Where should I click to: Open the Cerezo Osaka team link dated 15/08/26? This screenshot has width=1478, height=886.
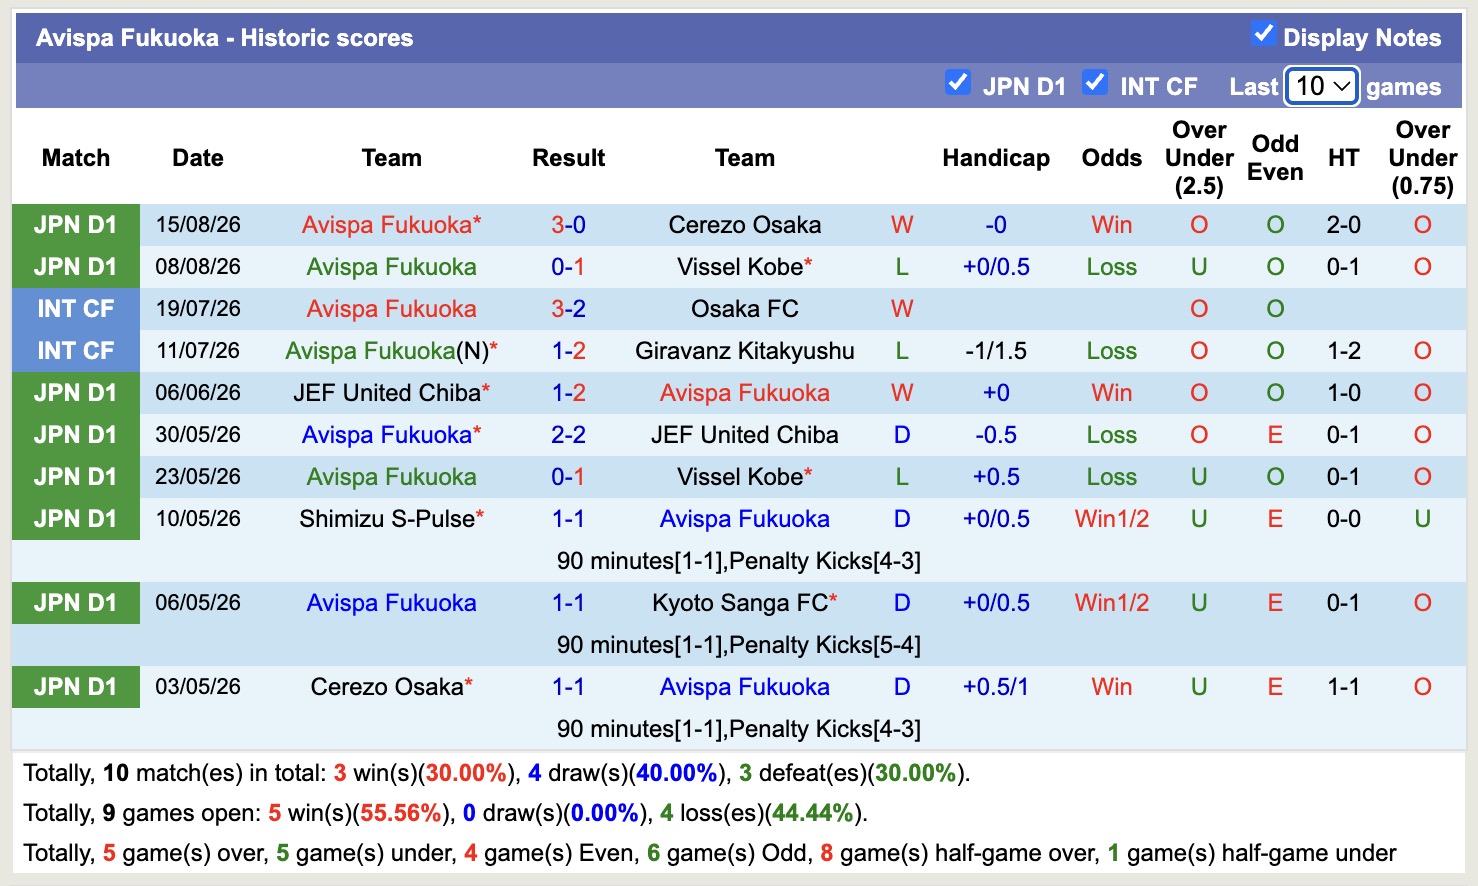(x=745, y=225)
